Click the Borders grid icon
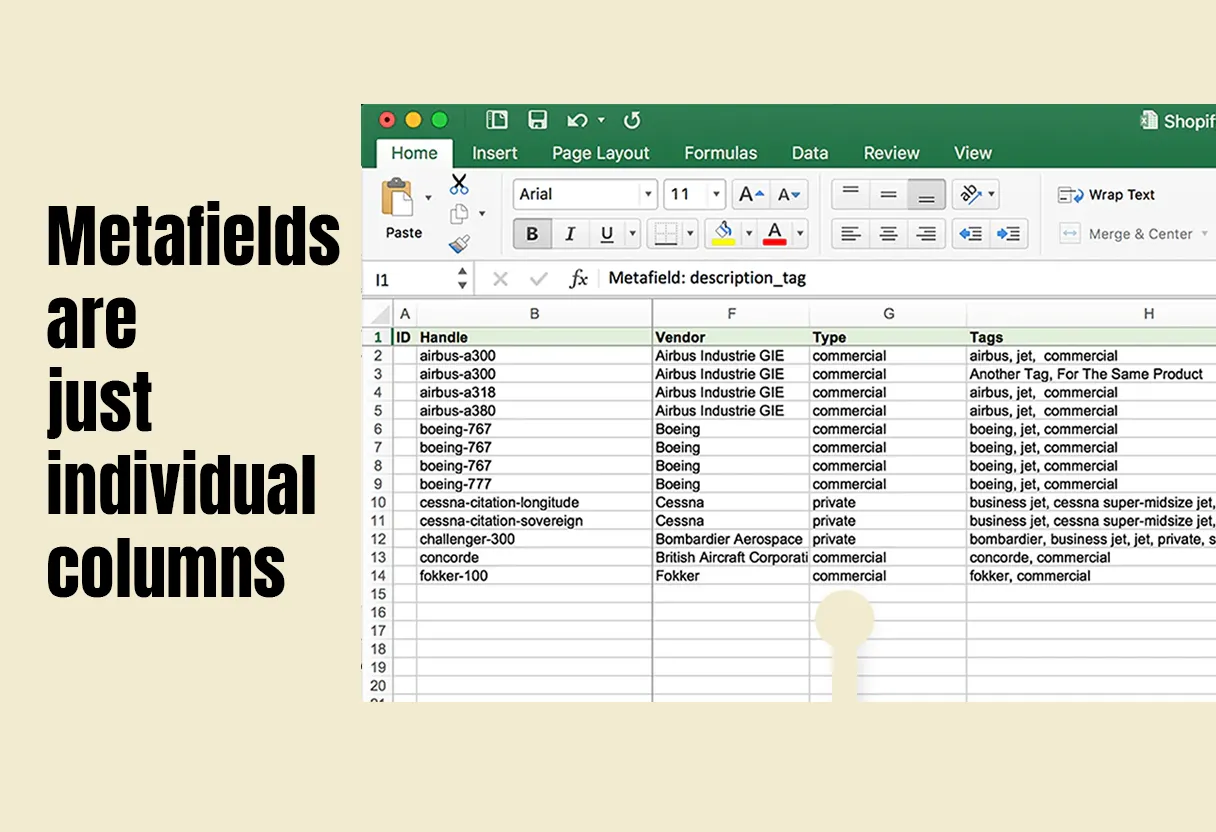Viewport: 1216px width, 832px height. (x=665, y=234)
